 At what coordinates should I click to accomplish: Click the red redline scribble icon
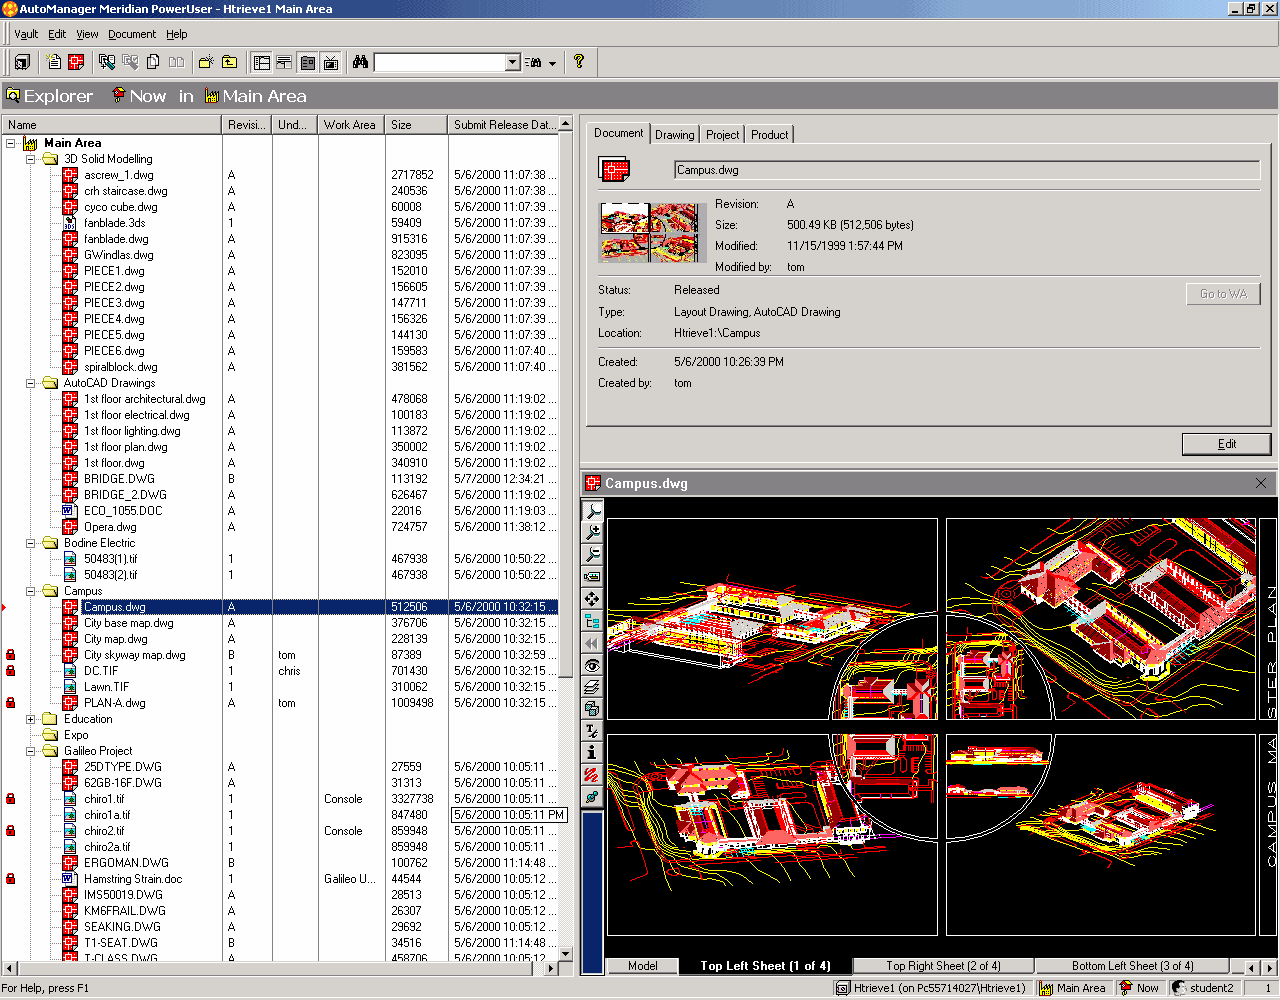coord(592,775)
